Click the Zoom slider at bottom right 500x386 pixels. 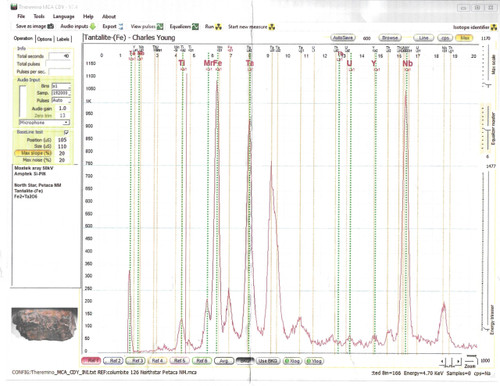(x=471, y=359)
